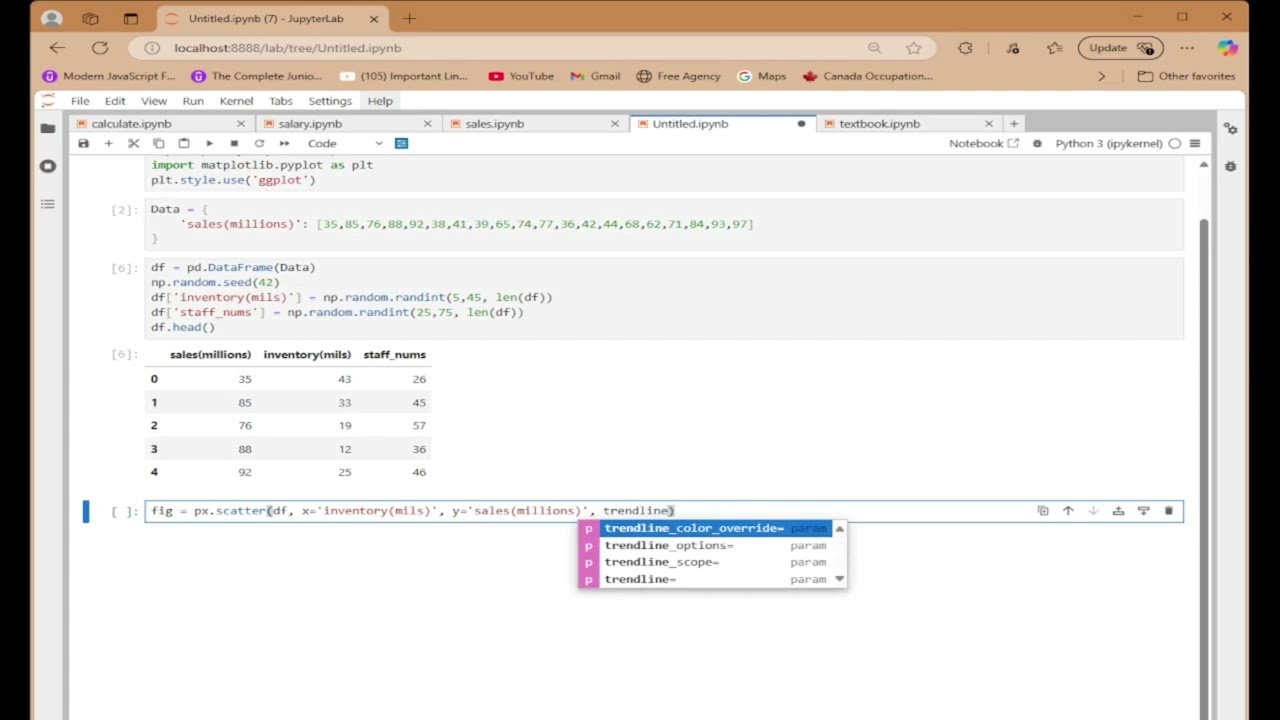The height and width of the screenshot is (720, 1280).
Task: Open a new launcher tab with plus
Action: [x=1014, y=124]
